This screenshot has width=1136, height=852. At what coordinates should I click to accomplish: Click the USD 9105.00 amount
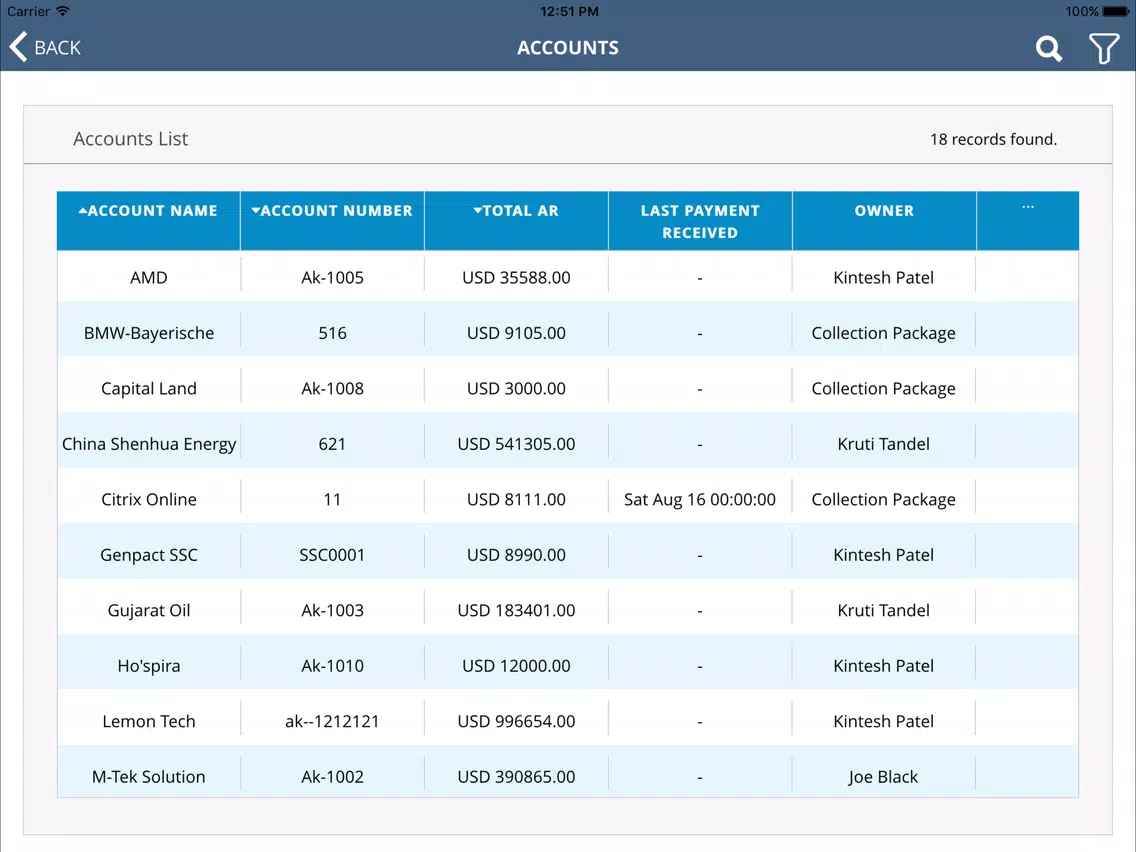517,333
